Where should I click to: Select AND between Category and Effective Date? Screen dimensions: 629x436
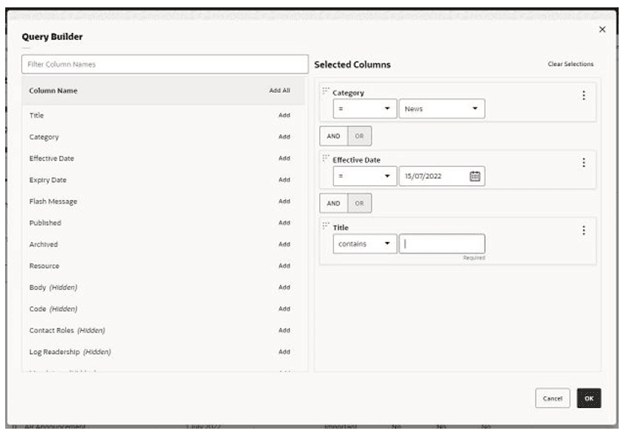[x=333, y=136]
